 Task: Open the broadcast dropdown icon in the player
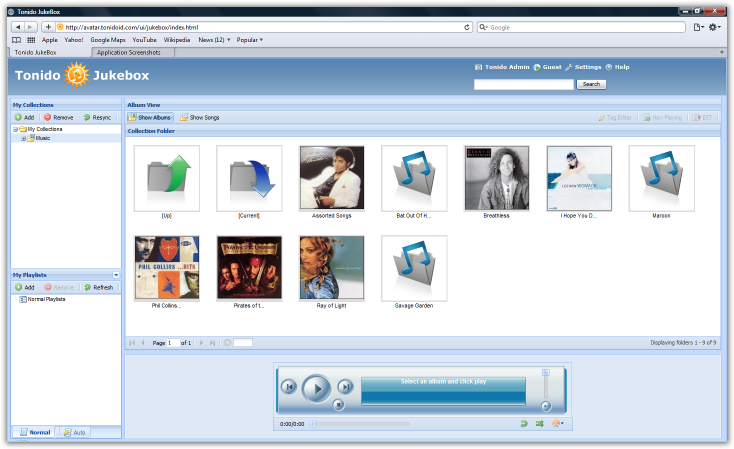tap(557, 424)
